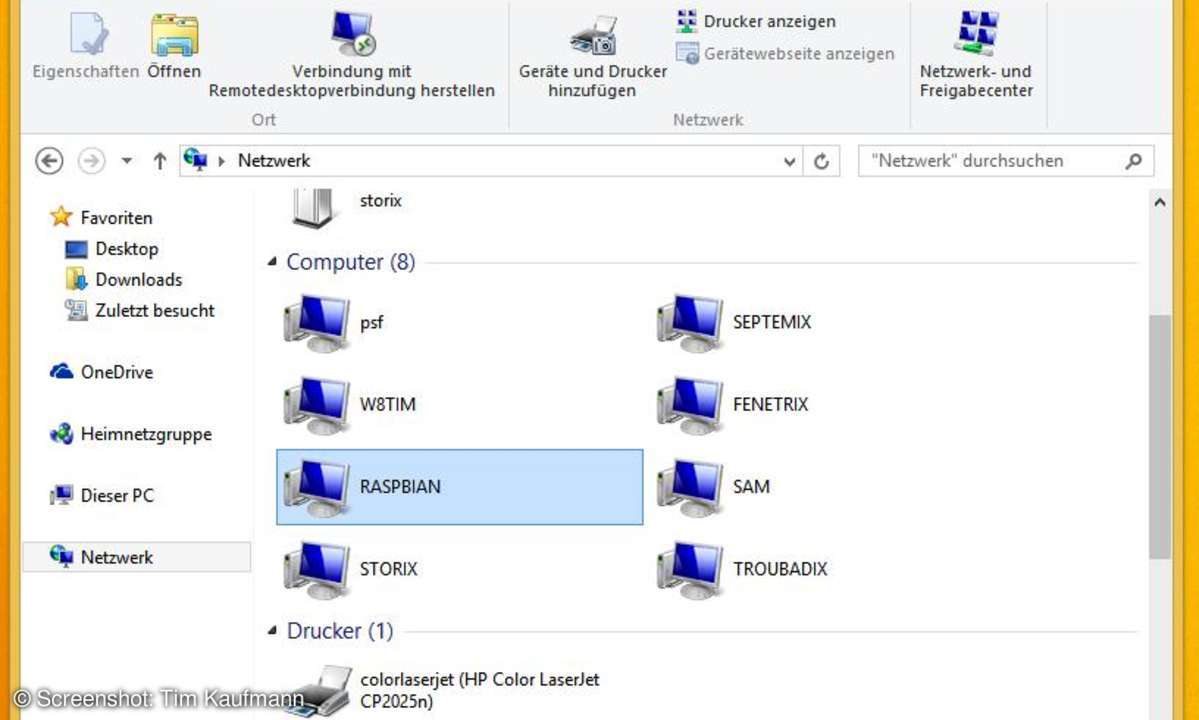Open the recent locations dropdown arrow
Viewport: 1199px width, 720px height.
(x=127, y=161)
